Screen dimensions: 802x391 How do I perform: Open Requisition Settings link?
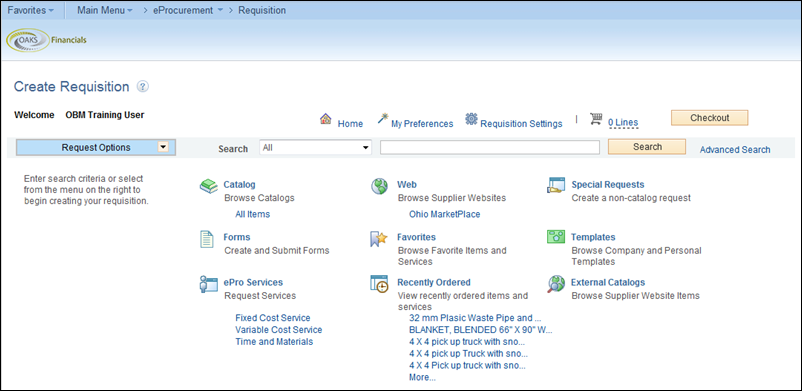point(521,124)
